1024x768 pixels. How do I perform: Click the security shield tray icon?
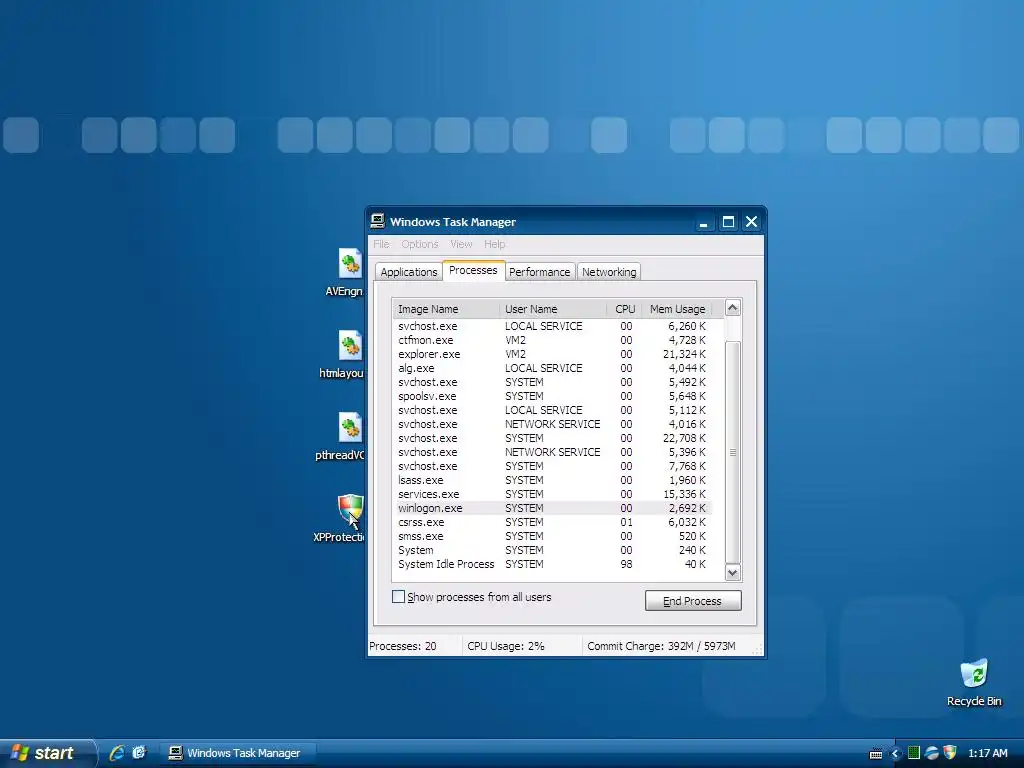click(x=950, y=753)
